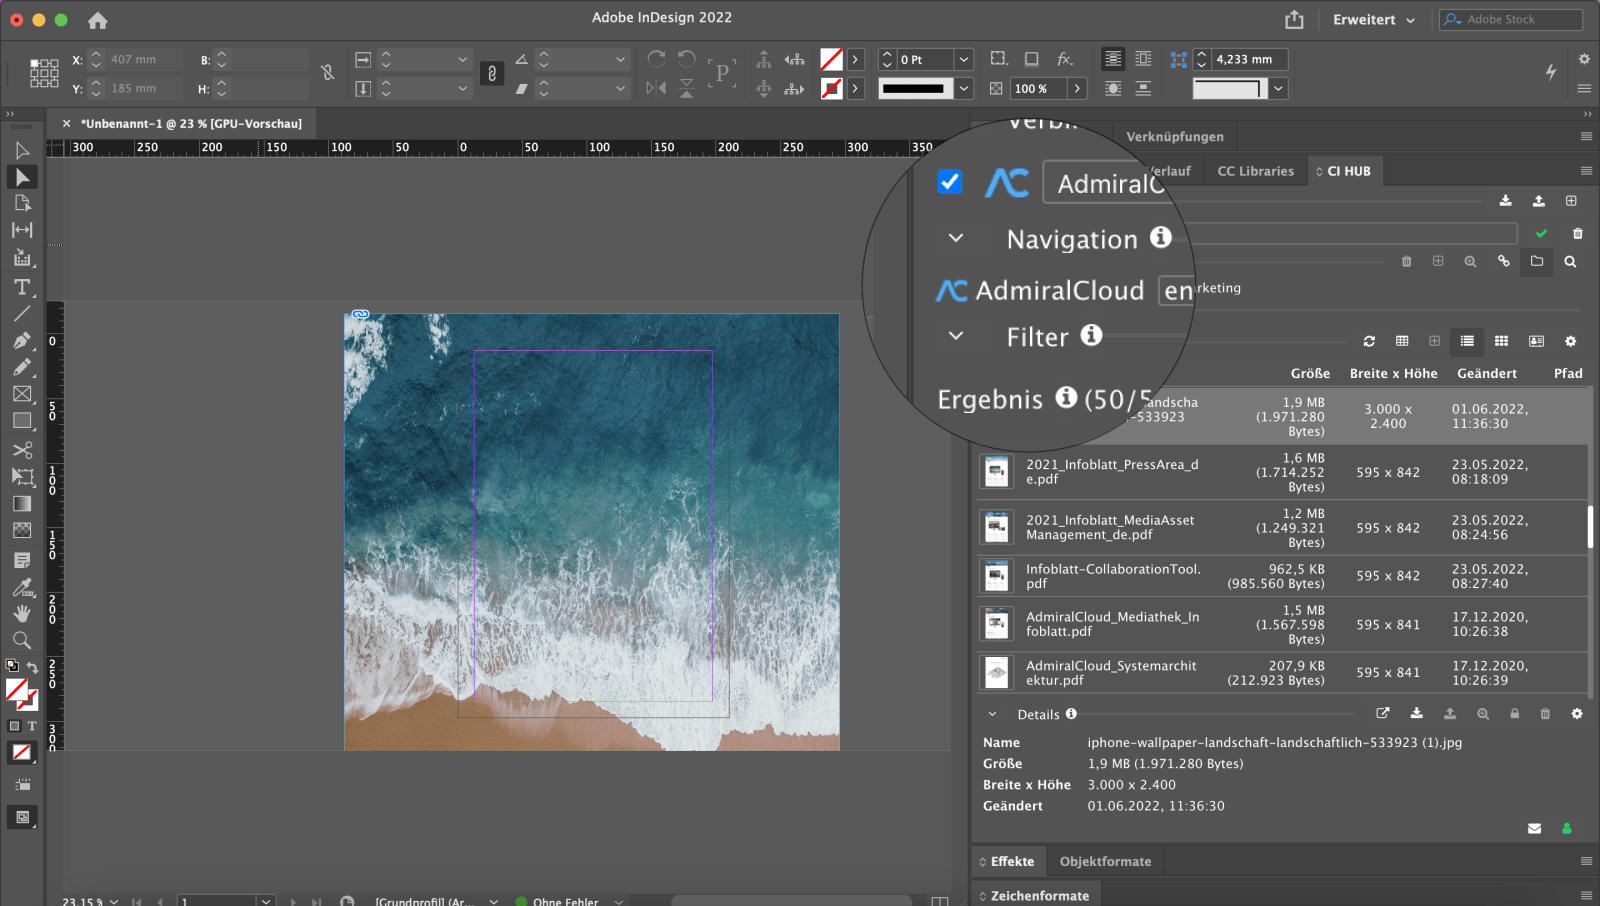
Task: Open the Objektformate tab
Action: click(x=1105, y=861)
